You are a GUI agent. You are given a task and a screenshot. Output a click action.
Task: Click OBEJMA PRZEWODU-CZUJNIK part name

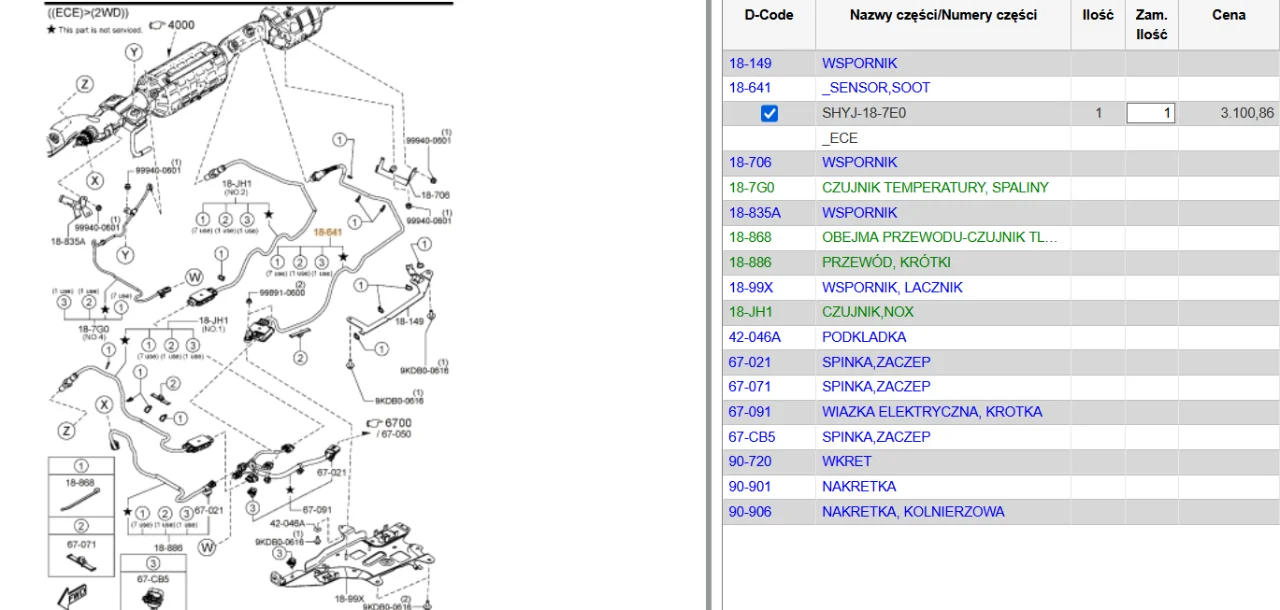click(939, 237)
